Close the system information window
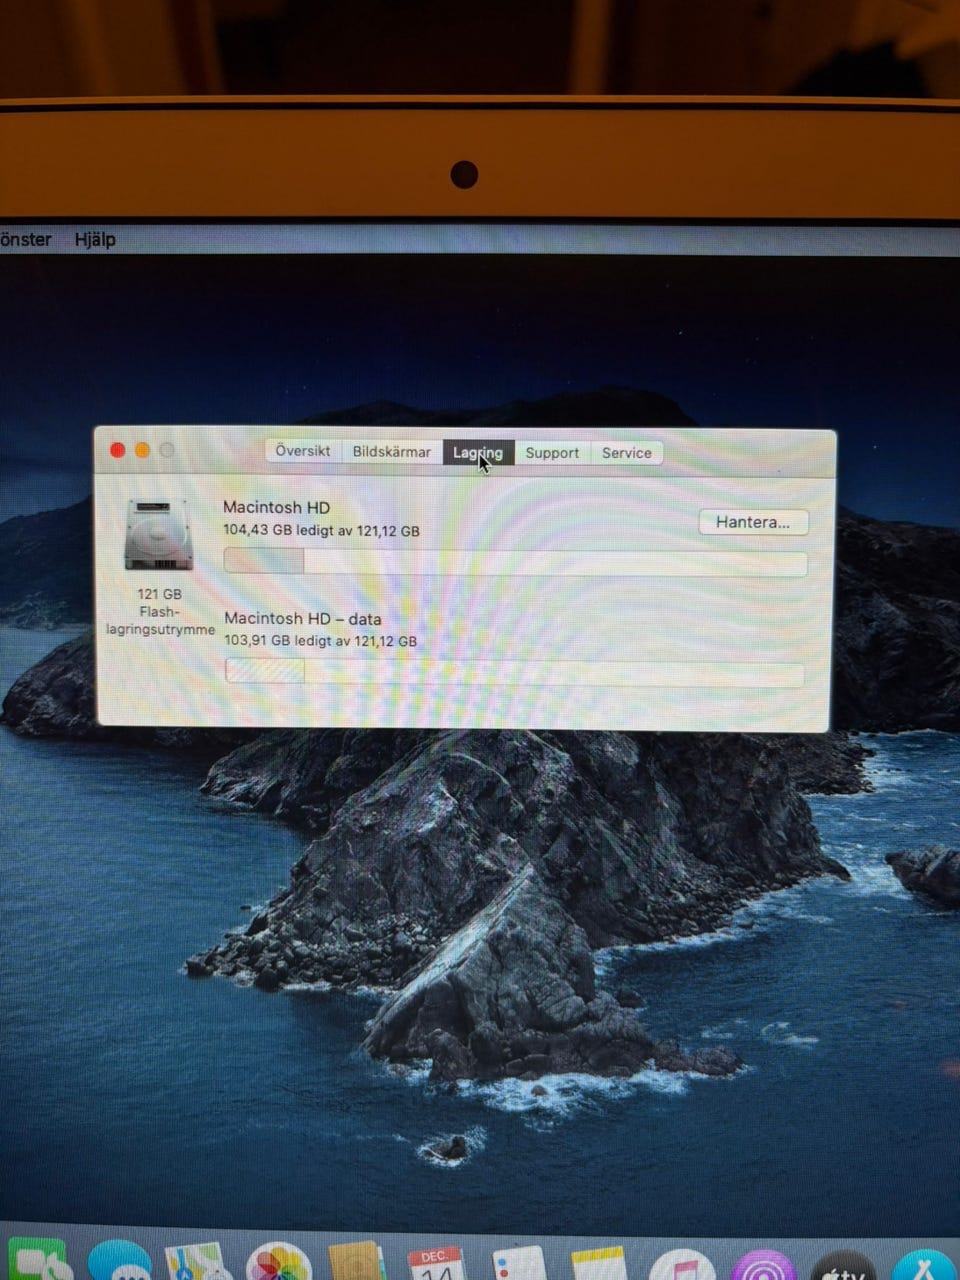The height and width of the screenshot is (1280, 960). [x=117, y=450]
